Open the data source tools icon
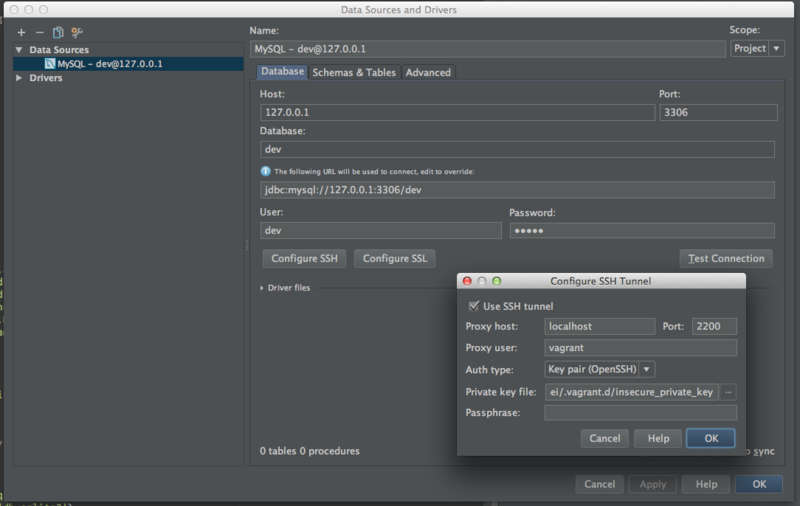 pyautogui.click(x=77, y=33)
